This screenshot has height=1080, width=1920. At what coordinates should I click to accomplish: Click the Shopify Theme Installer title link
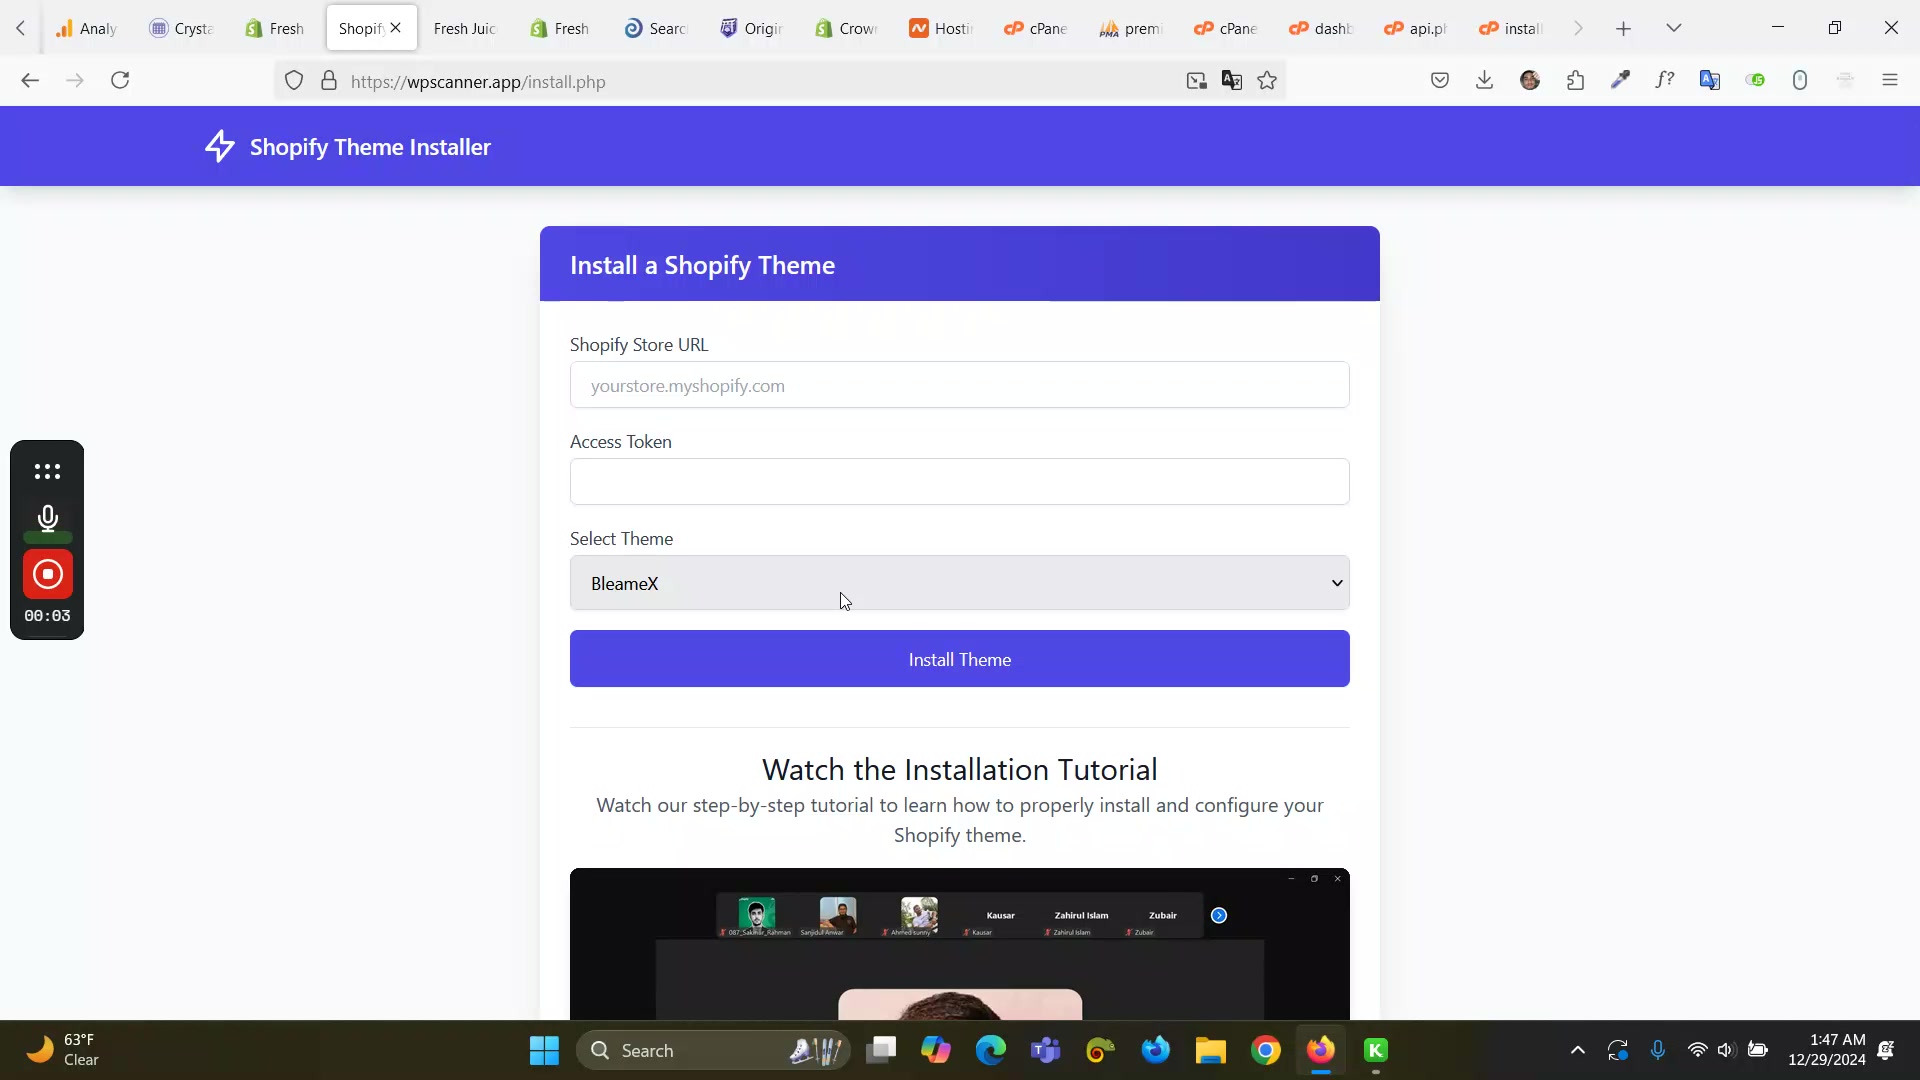click(370, 147)
